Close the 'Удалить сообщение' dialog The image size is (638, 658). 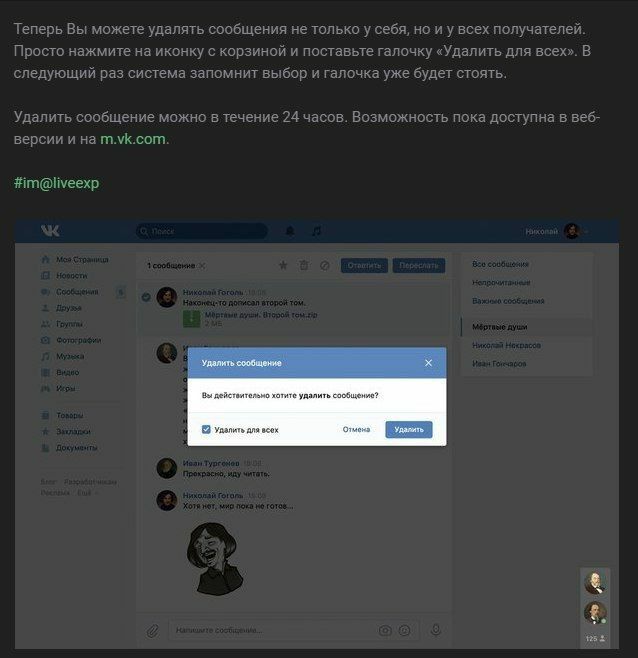tap(428, 363)
